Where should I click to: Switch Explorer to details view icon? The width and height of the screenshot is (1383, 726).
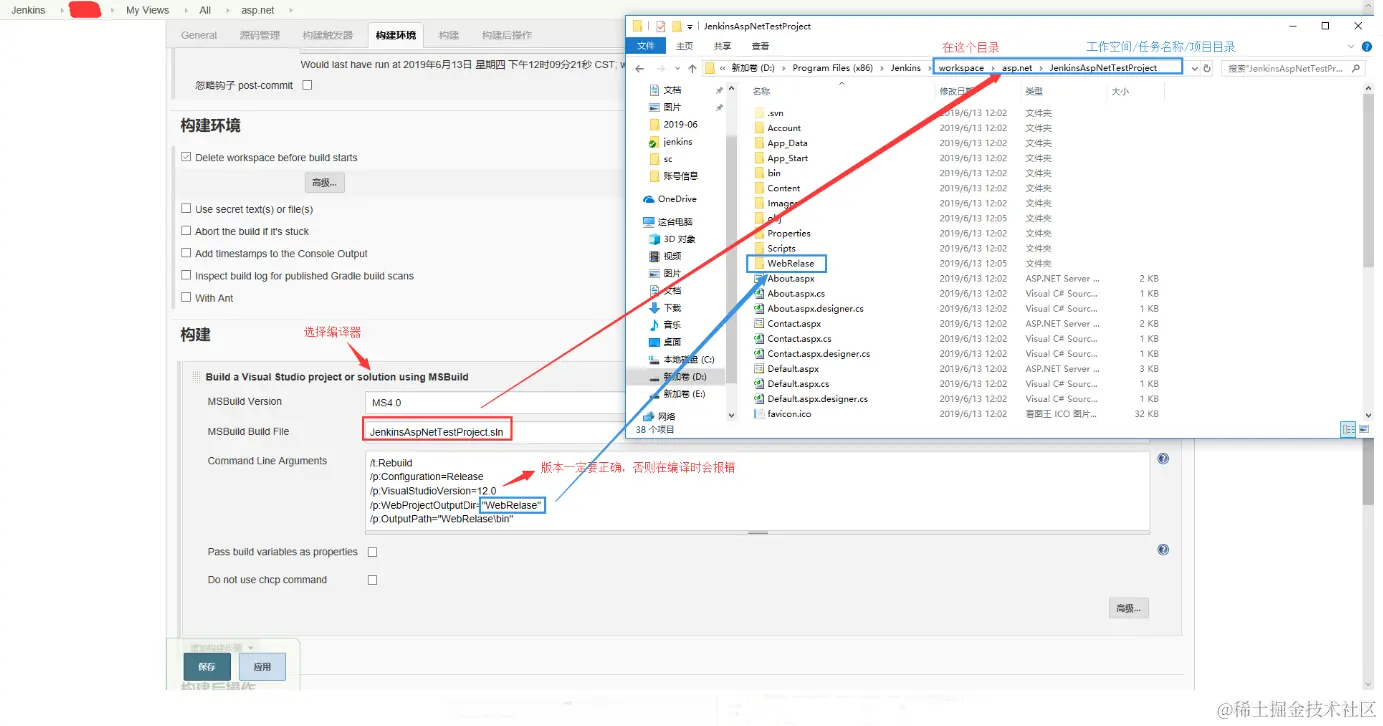click(x=1348, y=429)
